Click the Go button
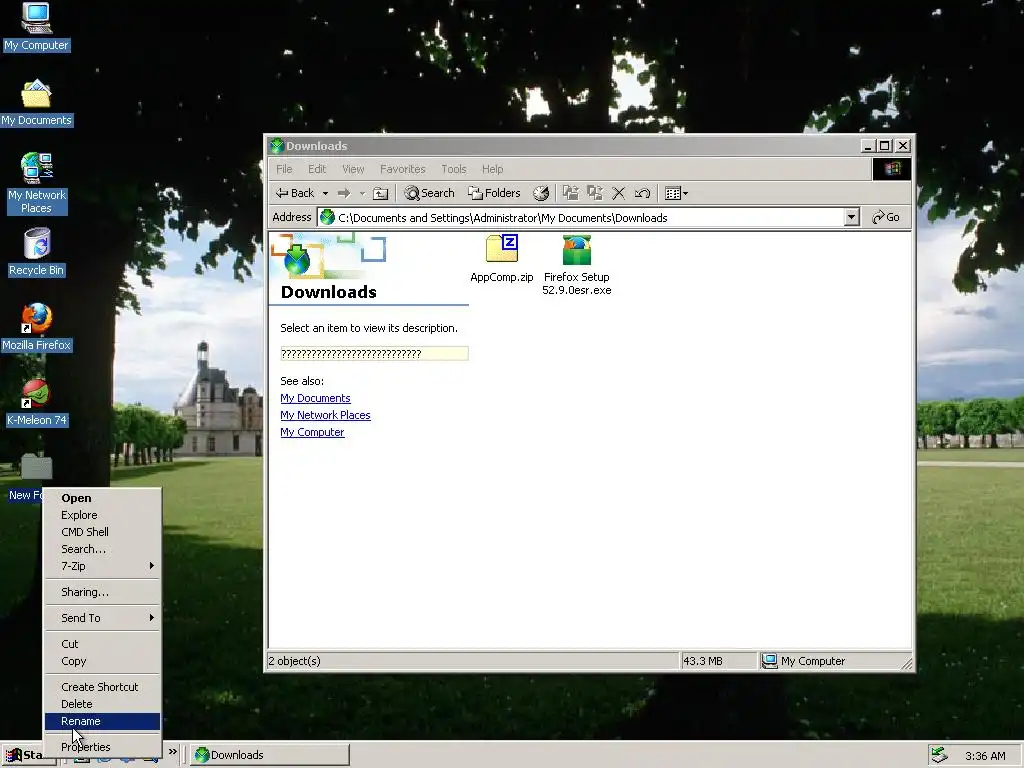1024x768 pixels. [x=886, y=217]
